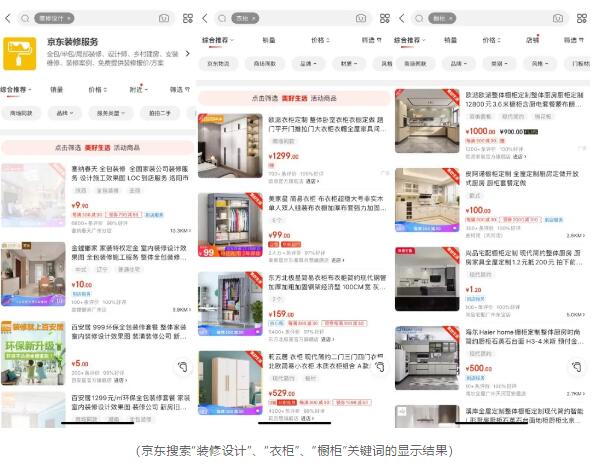Open the 附近 dropdown on 装修设计 screen

138,89
